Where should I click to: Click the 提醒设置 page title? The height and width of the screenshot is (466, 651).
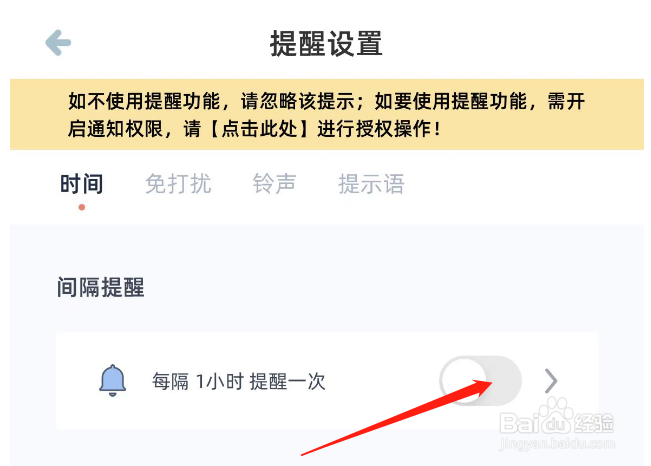[326, 43]
